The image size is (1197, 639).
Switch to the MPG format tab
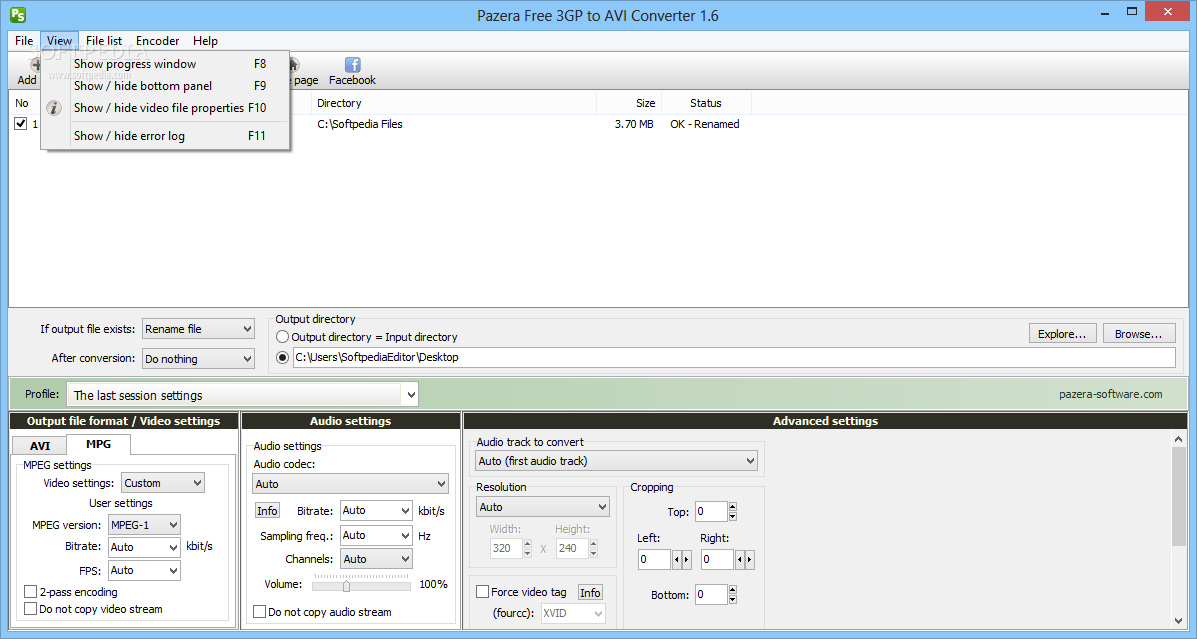click(x=98, y=444)
